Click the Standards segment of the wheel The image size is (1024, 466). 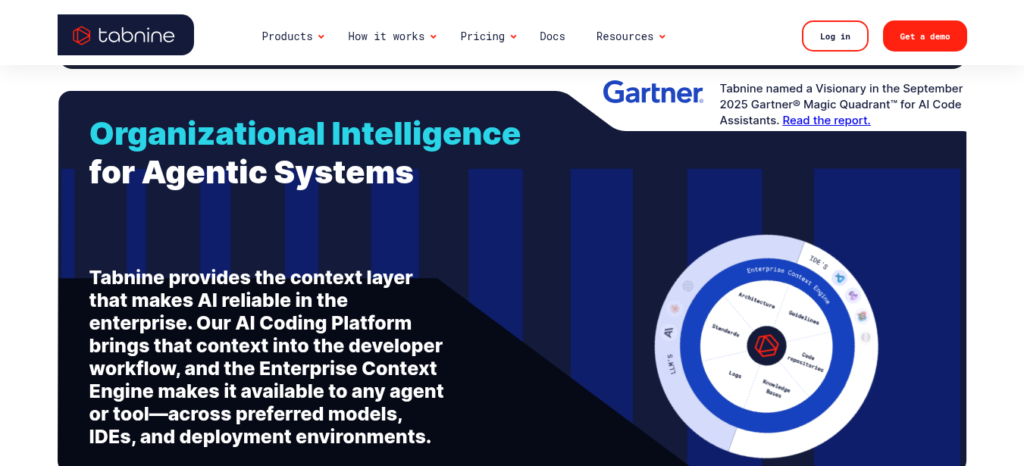pos(726,330)
